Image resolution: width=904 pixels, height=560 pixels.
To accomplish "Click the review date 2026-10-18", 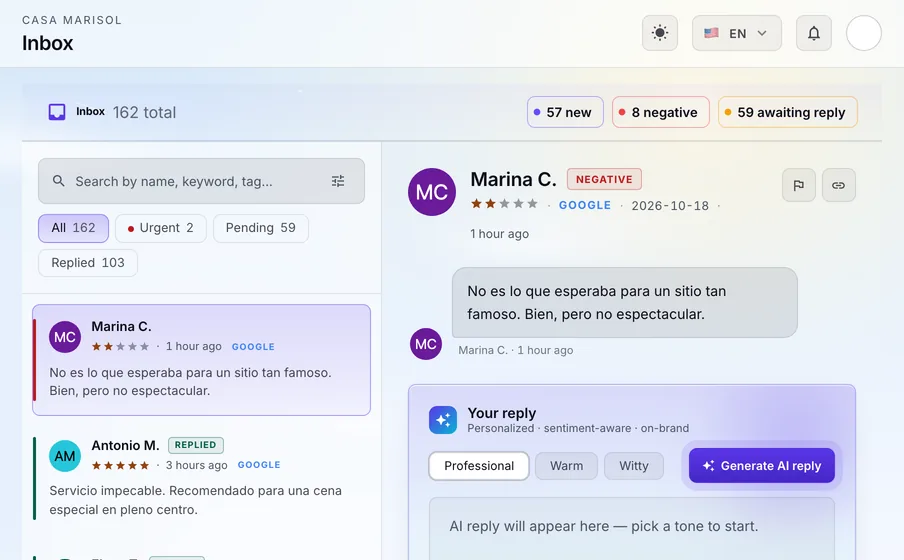I will click(x=670, y=206).
